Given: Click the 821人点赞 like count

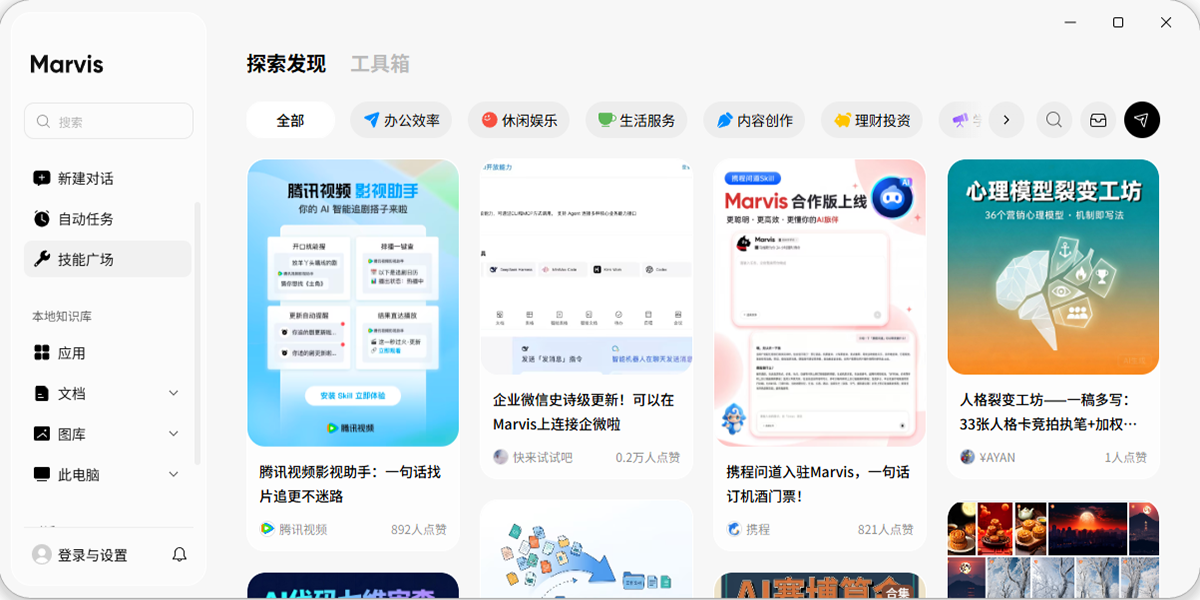Looking at the screenshot, I should [x=886, y=529].
